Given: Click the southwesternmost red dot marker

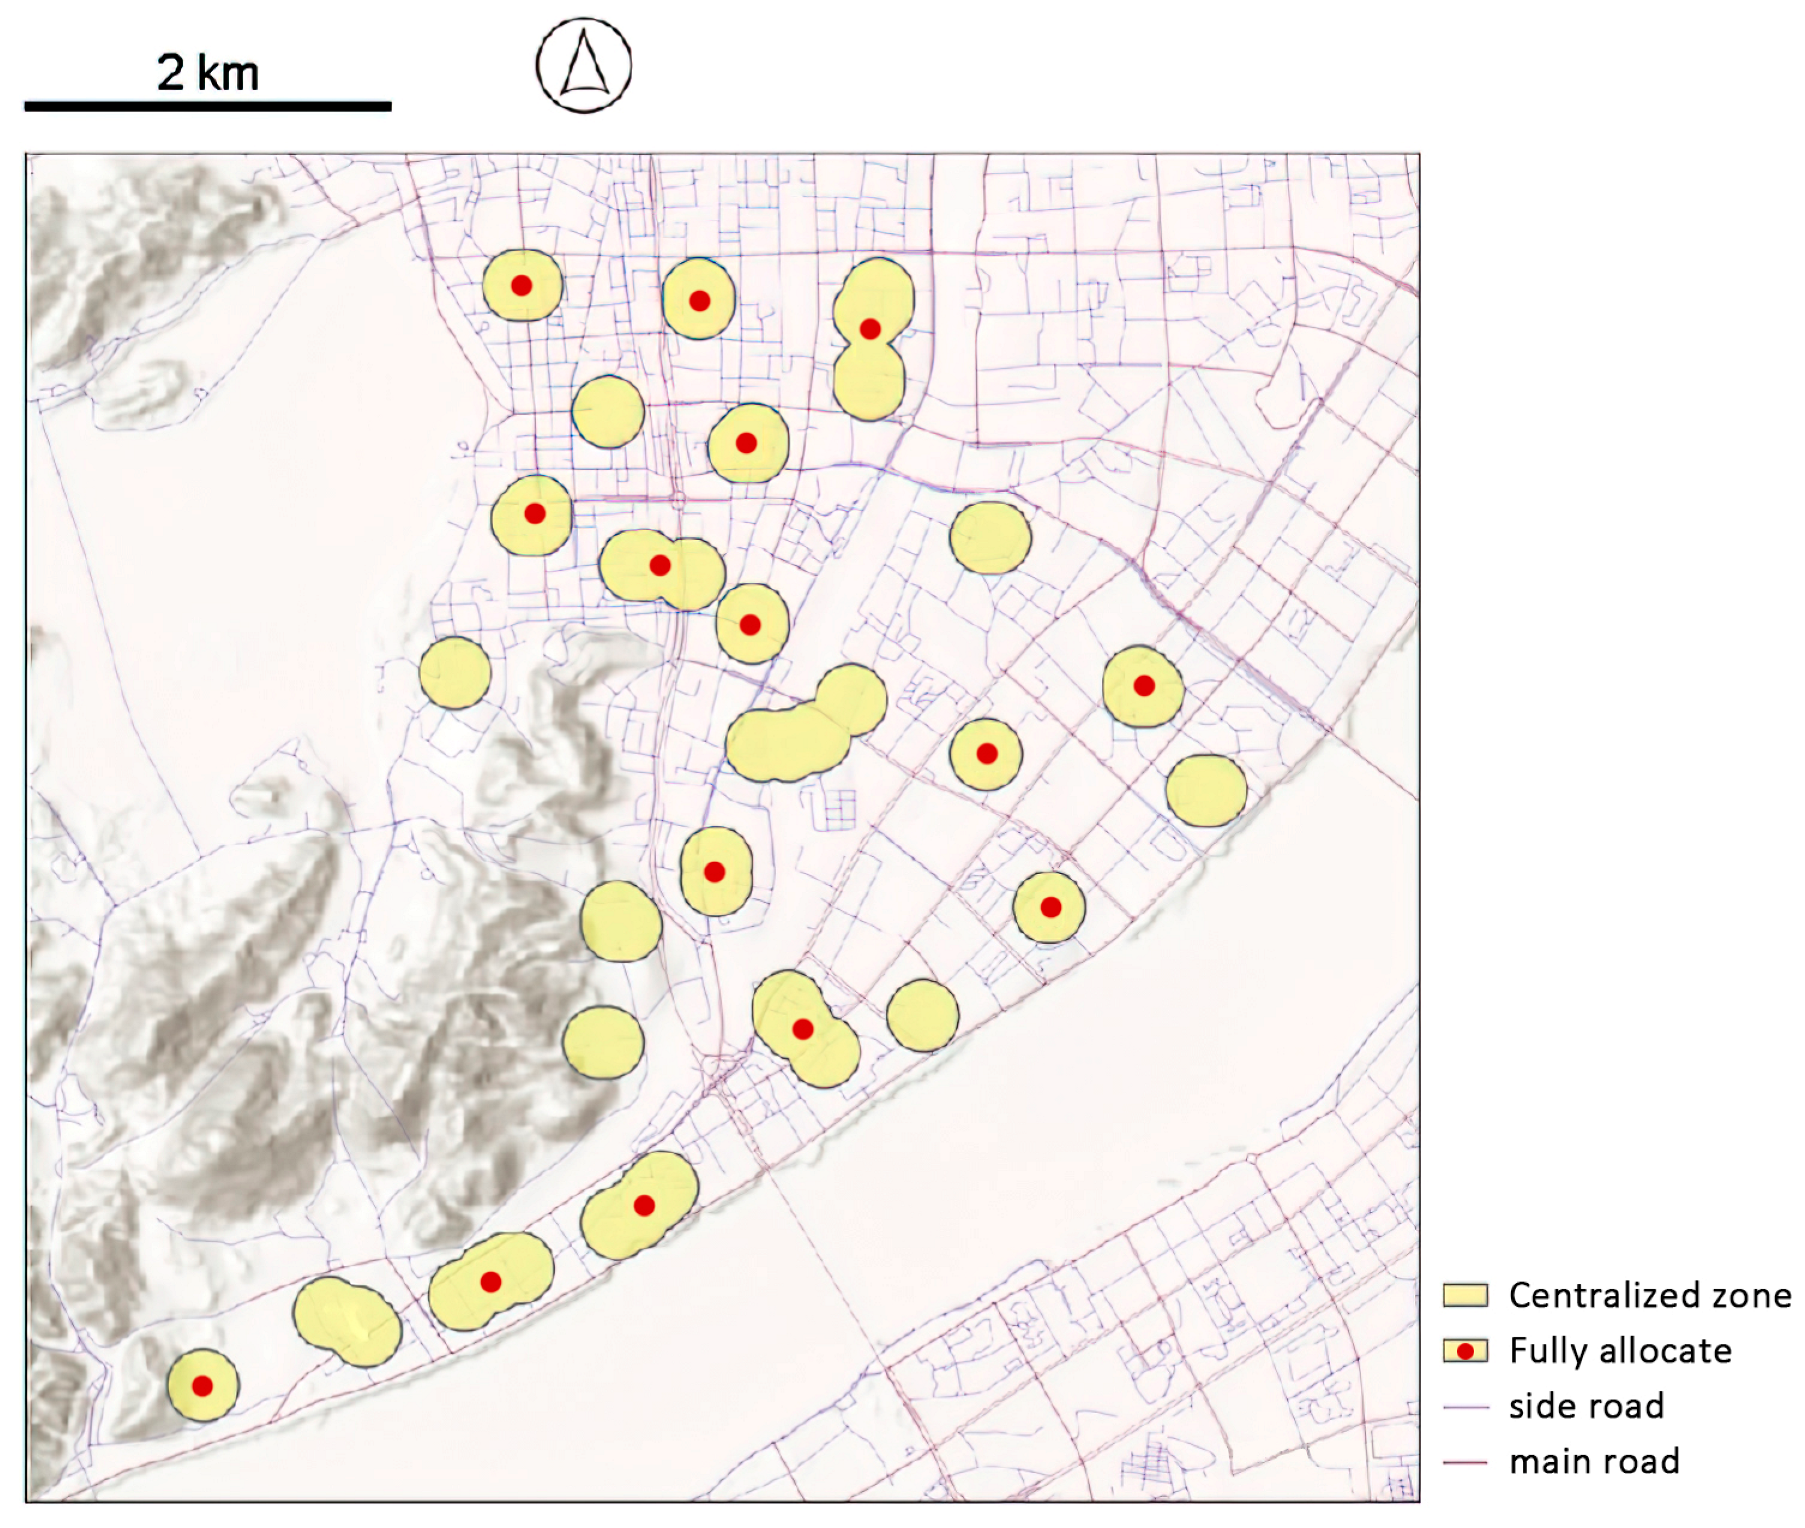Looking at the screenshot, I should 202,1386.
